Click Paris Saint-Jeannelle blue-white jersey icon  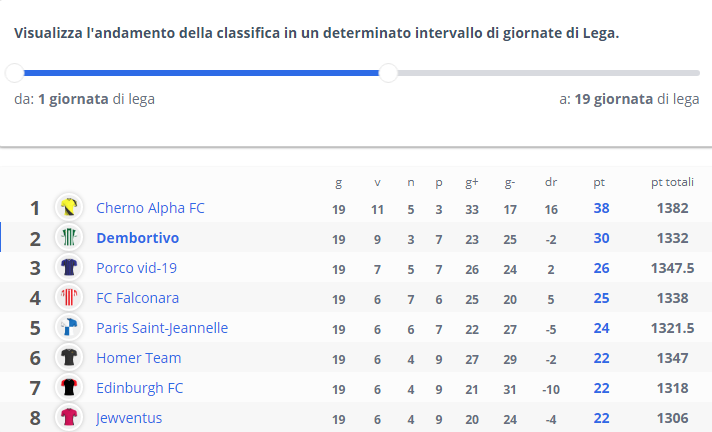coord(69,328)
